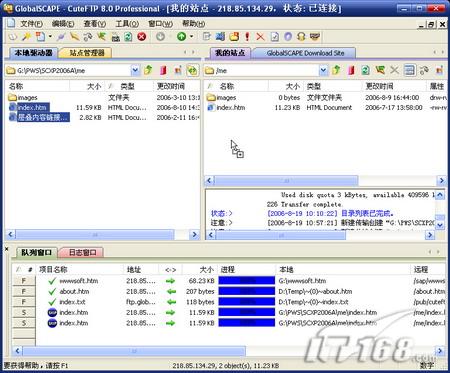Open the Site Manager book icon
Screen dimensions: 450x373
coord(12,37)
